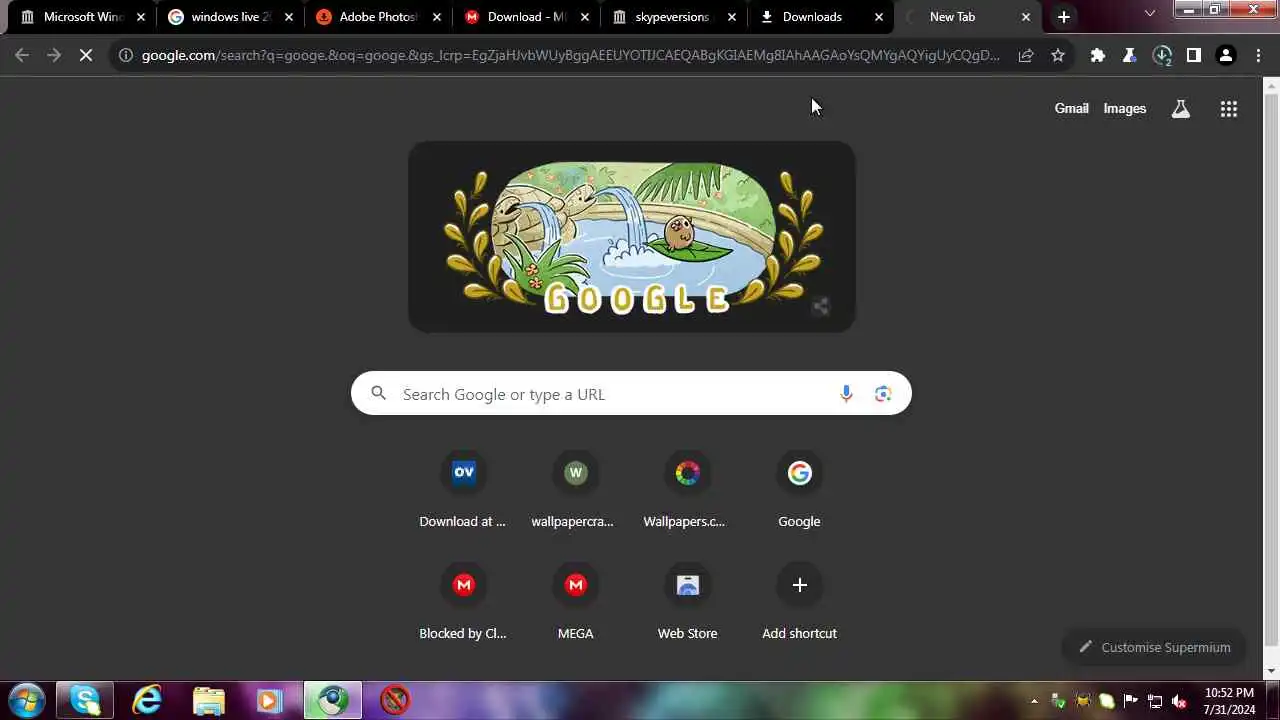Launch Internet Explorer from the taskbar
This screenshot has height=720, width=1280.
point(147,700)
